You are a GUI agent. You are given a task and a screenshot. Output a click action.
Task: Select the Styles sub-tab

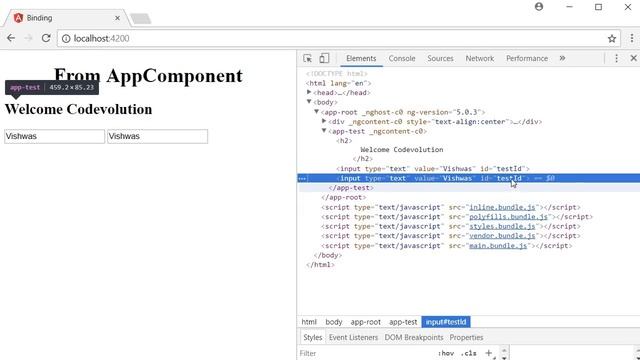click(x=313, y=338)
